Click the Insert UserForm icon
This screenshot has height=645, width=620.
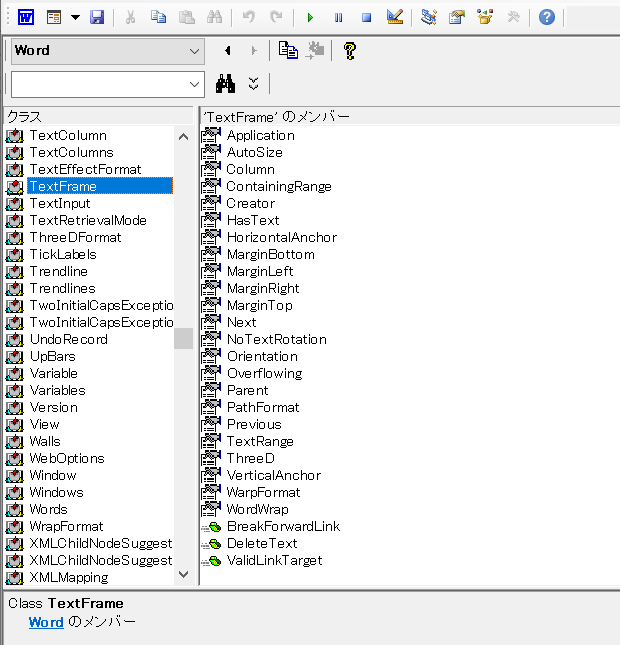[54, 17]
